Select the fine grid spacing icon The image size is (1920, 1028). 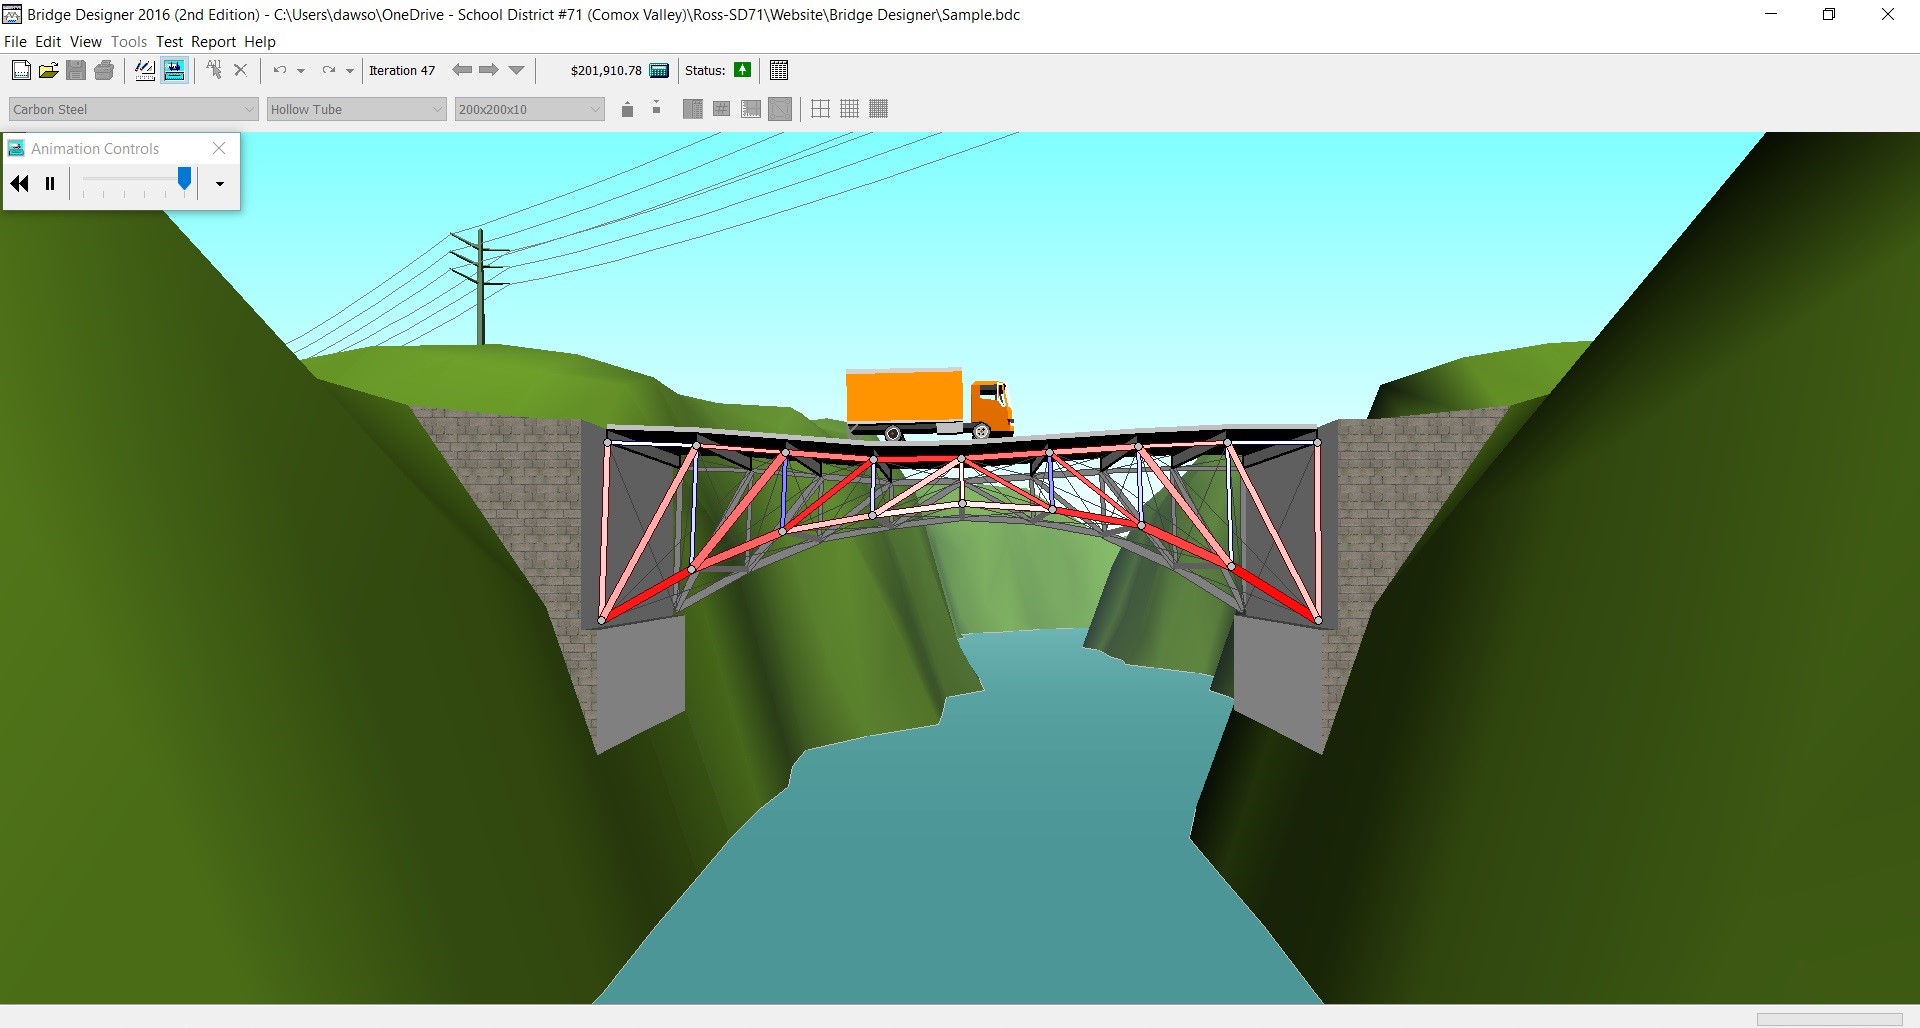pyautogui.click(x=878, y=108)
